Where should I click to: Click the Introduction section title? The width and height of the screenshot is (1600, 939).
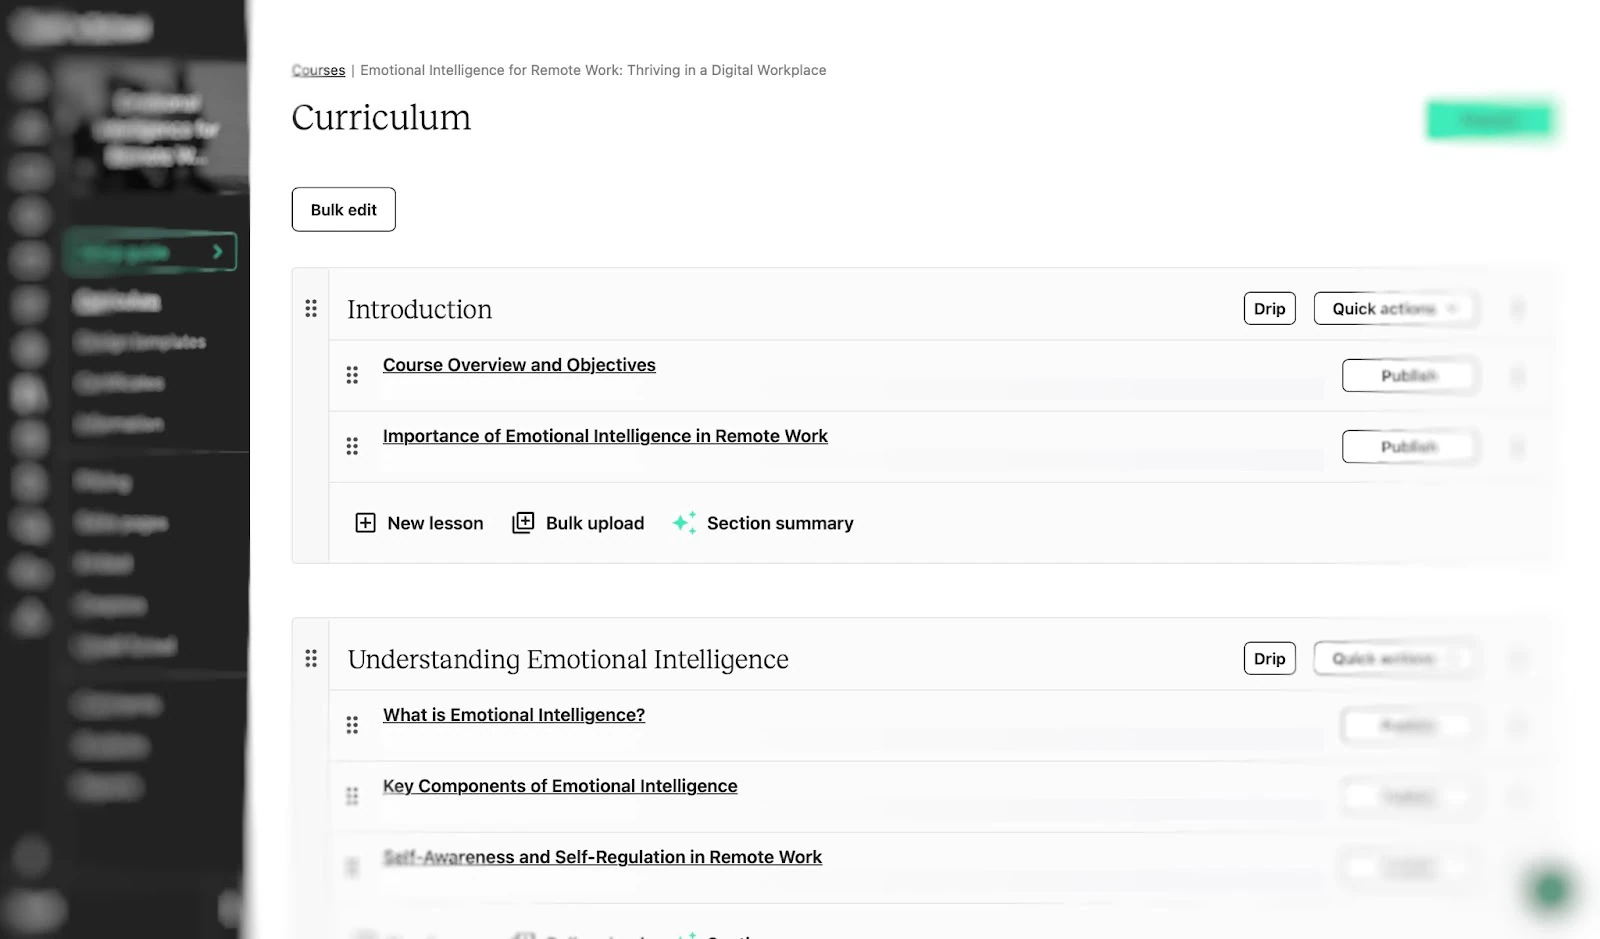pos(419,309)
